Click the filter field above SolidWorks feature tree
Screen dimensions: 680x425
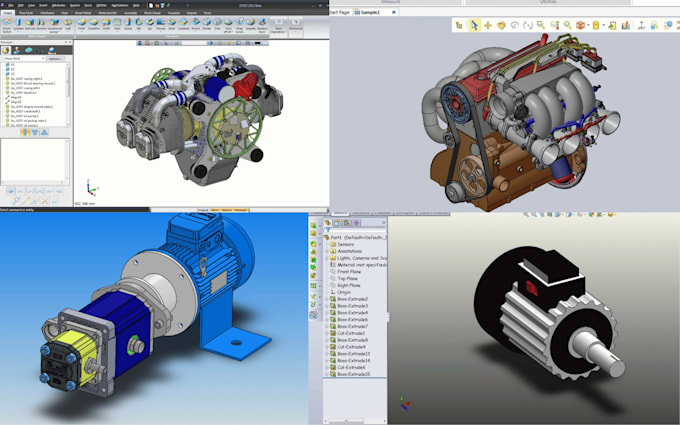[x=355, y=230]
